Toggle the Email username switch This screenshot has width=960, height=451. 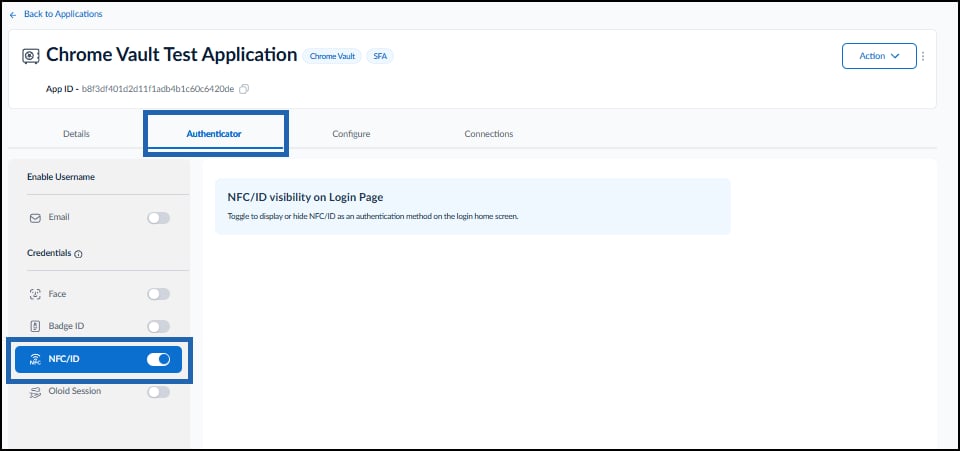pyautogui.click(x=159, y=218)
